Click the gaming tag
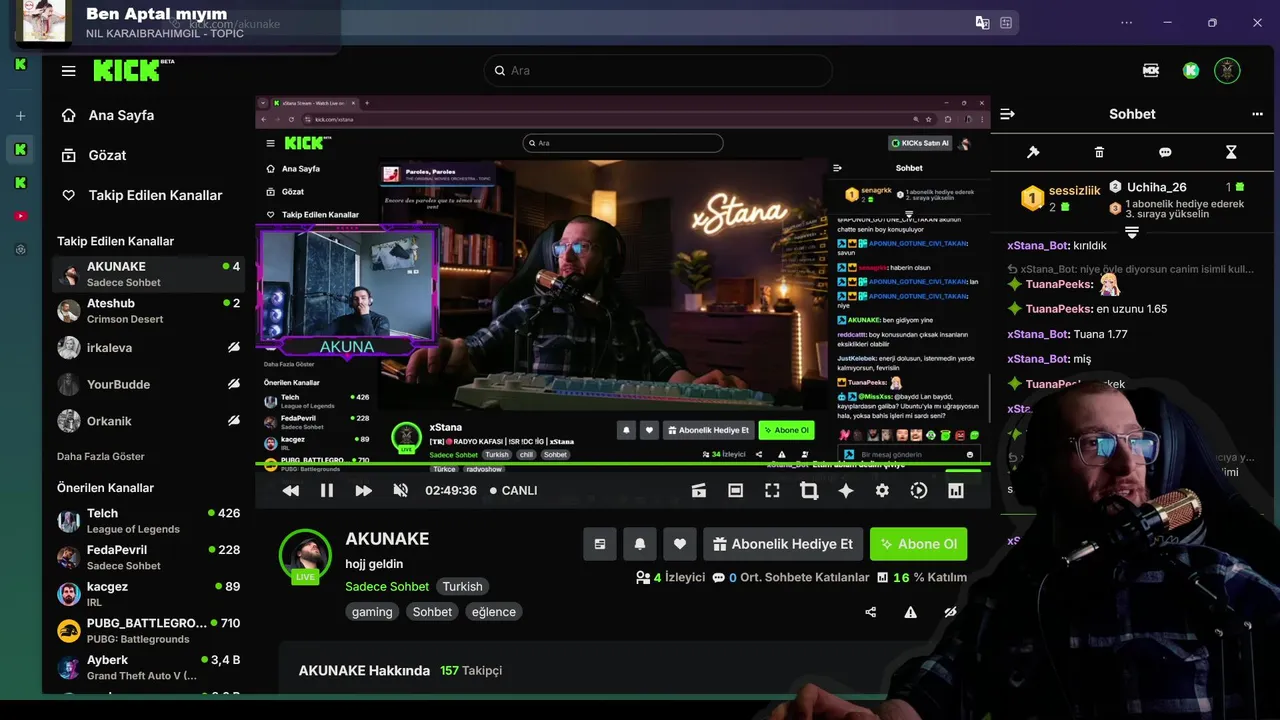Screen dimensions: 1280x720 tap(372, 612)
